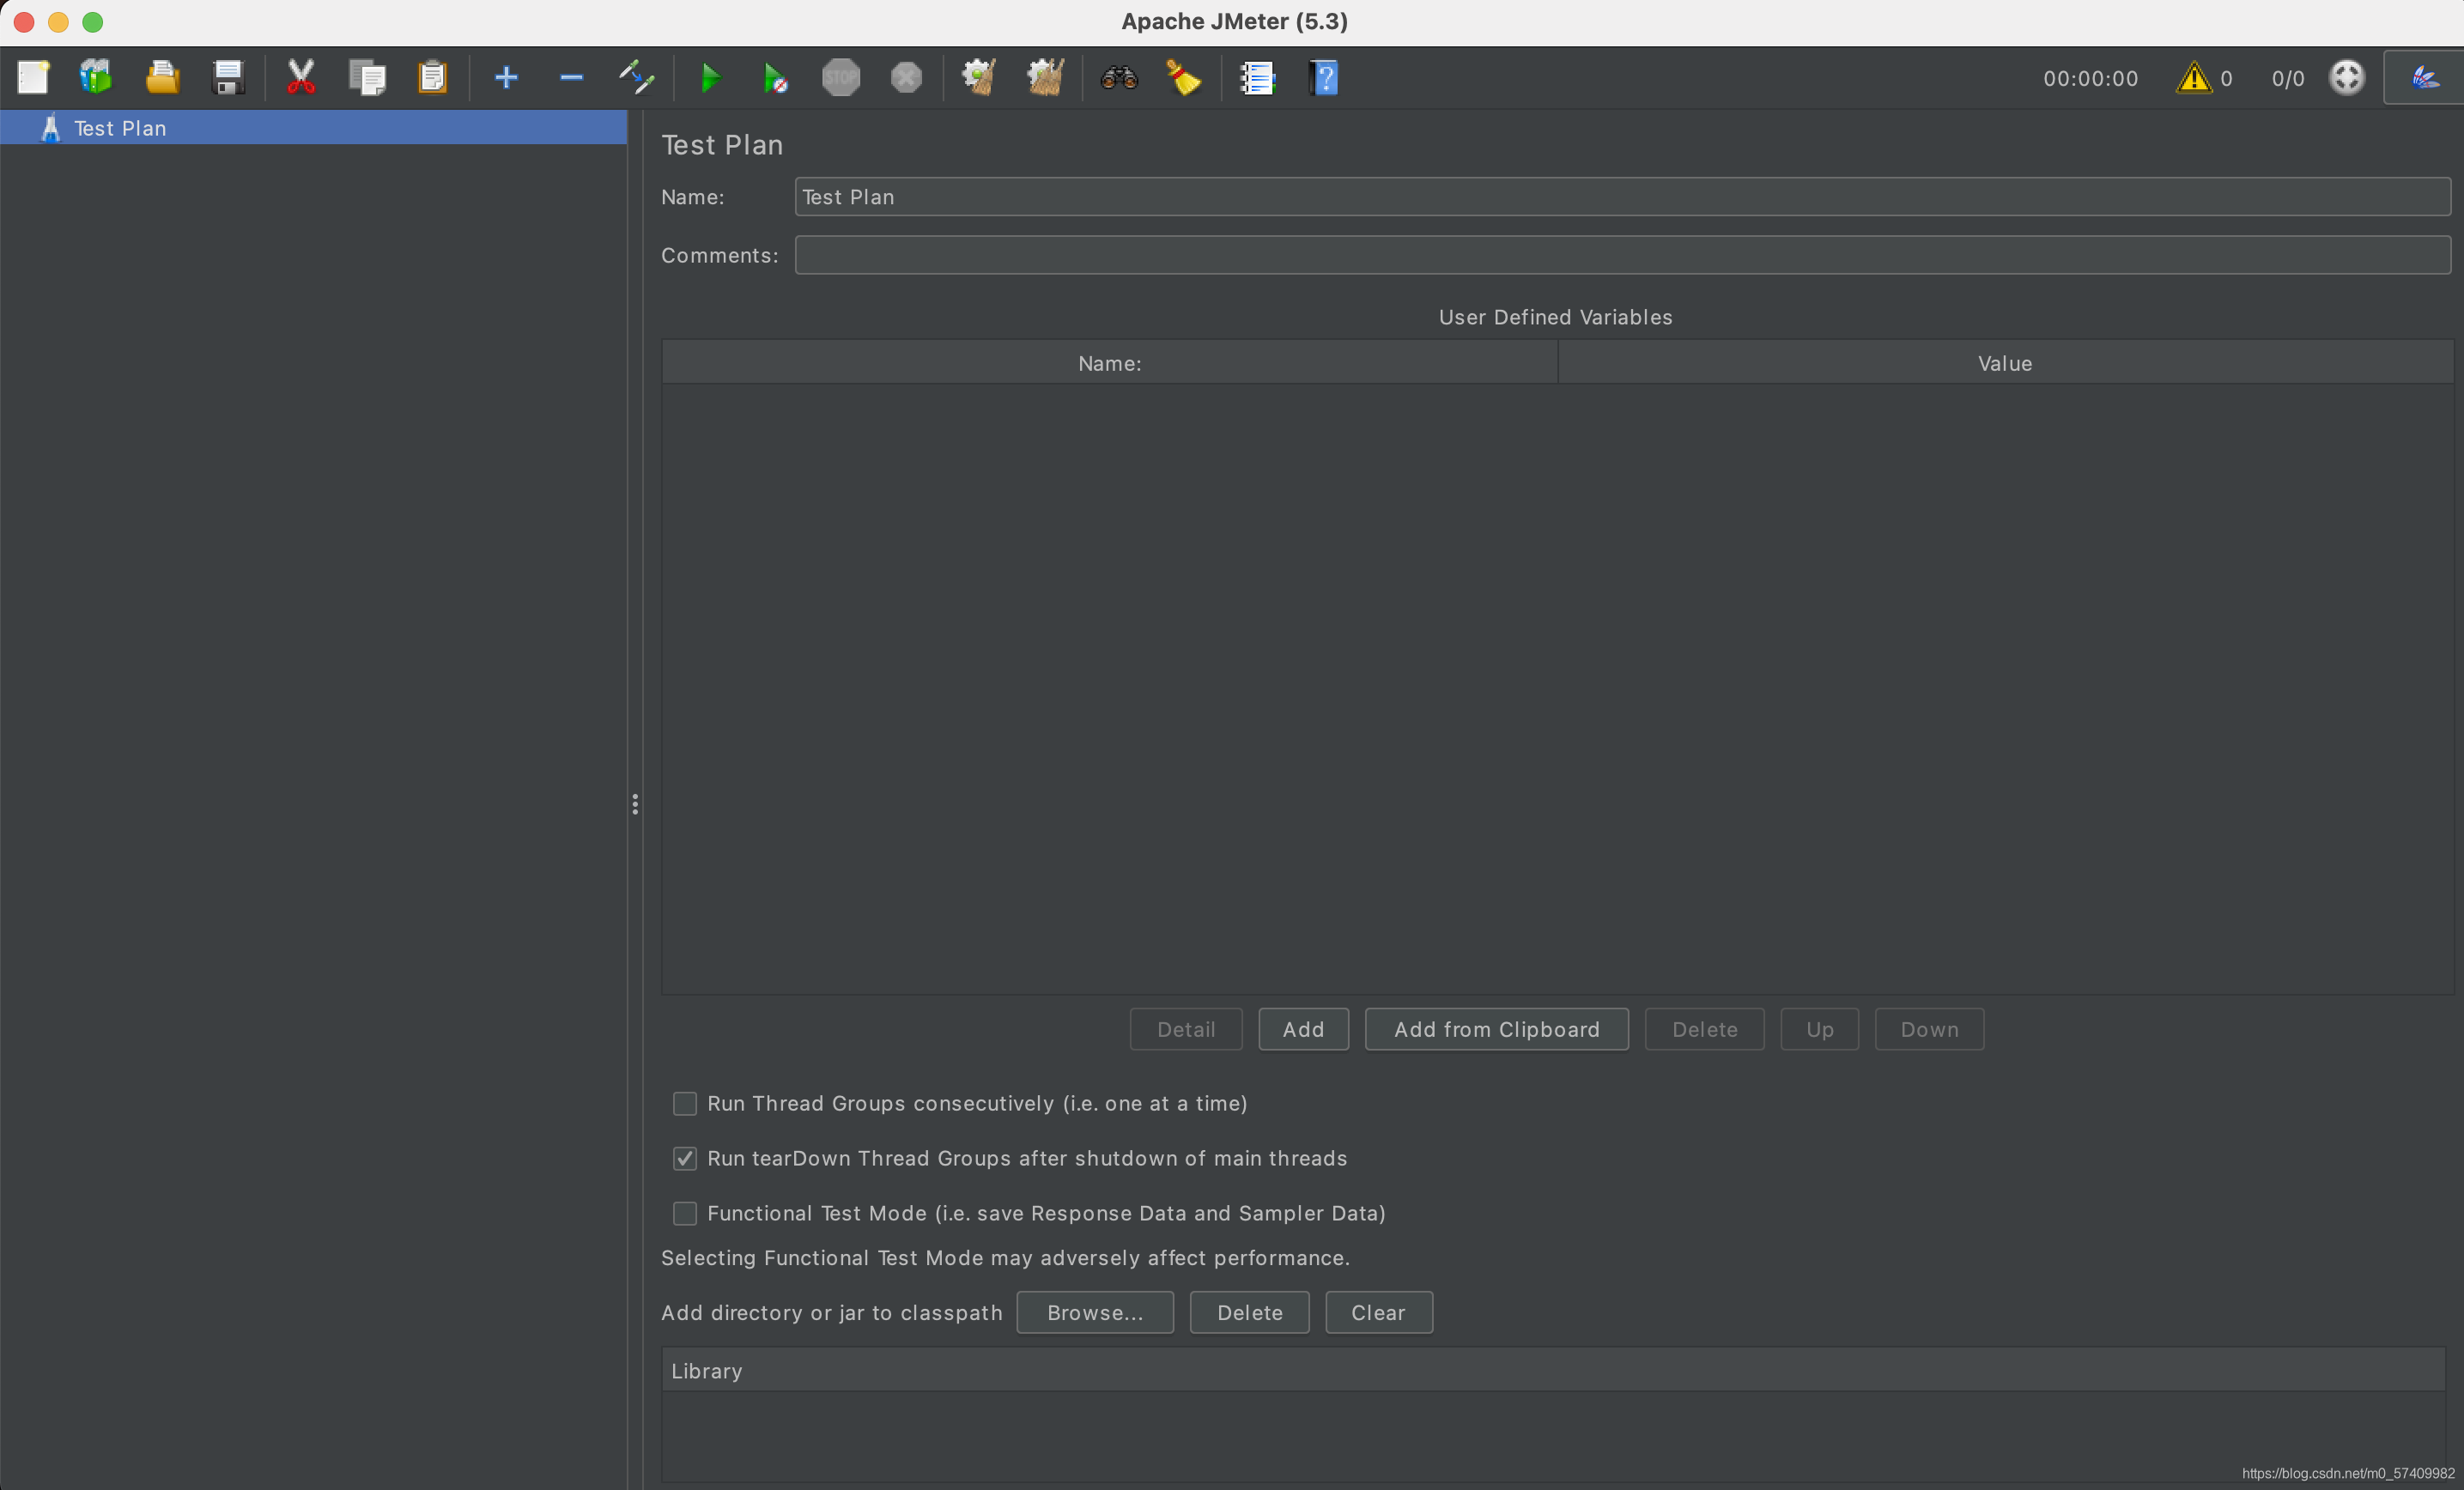
Task: Select Test Plan node in tree
Action: tap(120, 128)
